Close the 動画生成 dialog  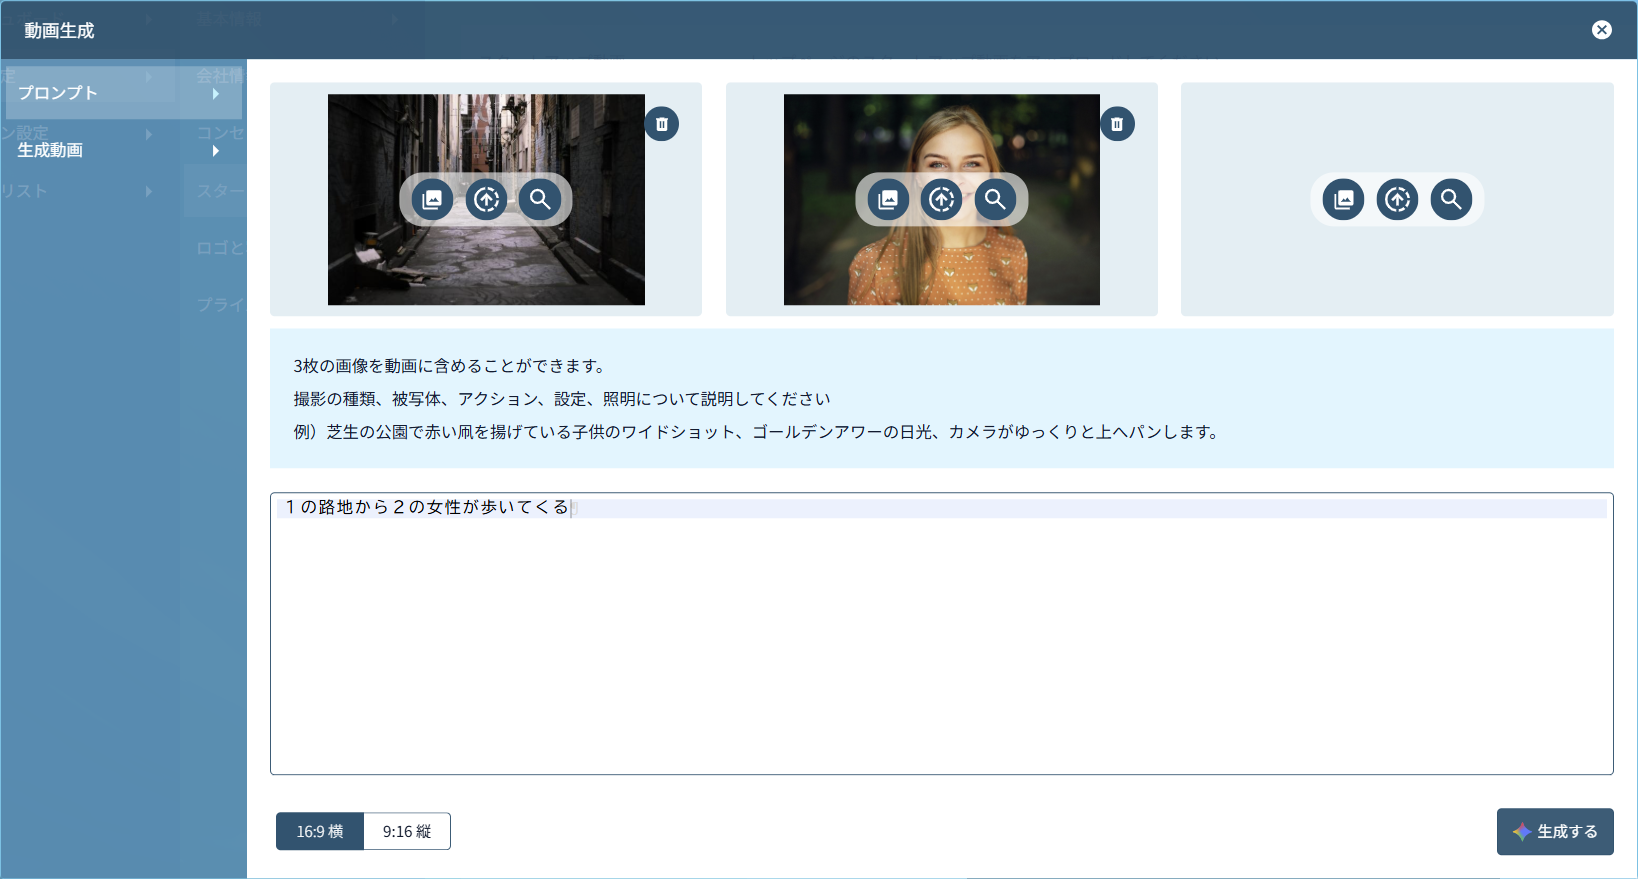[x=1602, y=30]
